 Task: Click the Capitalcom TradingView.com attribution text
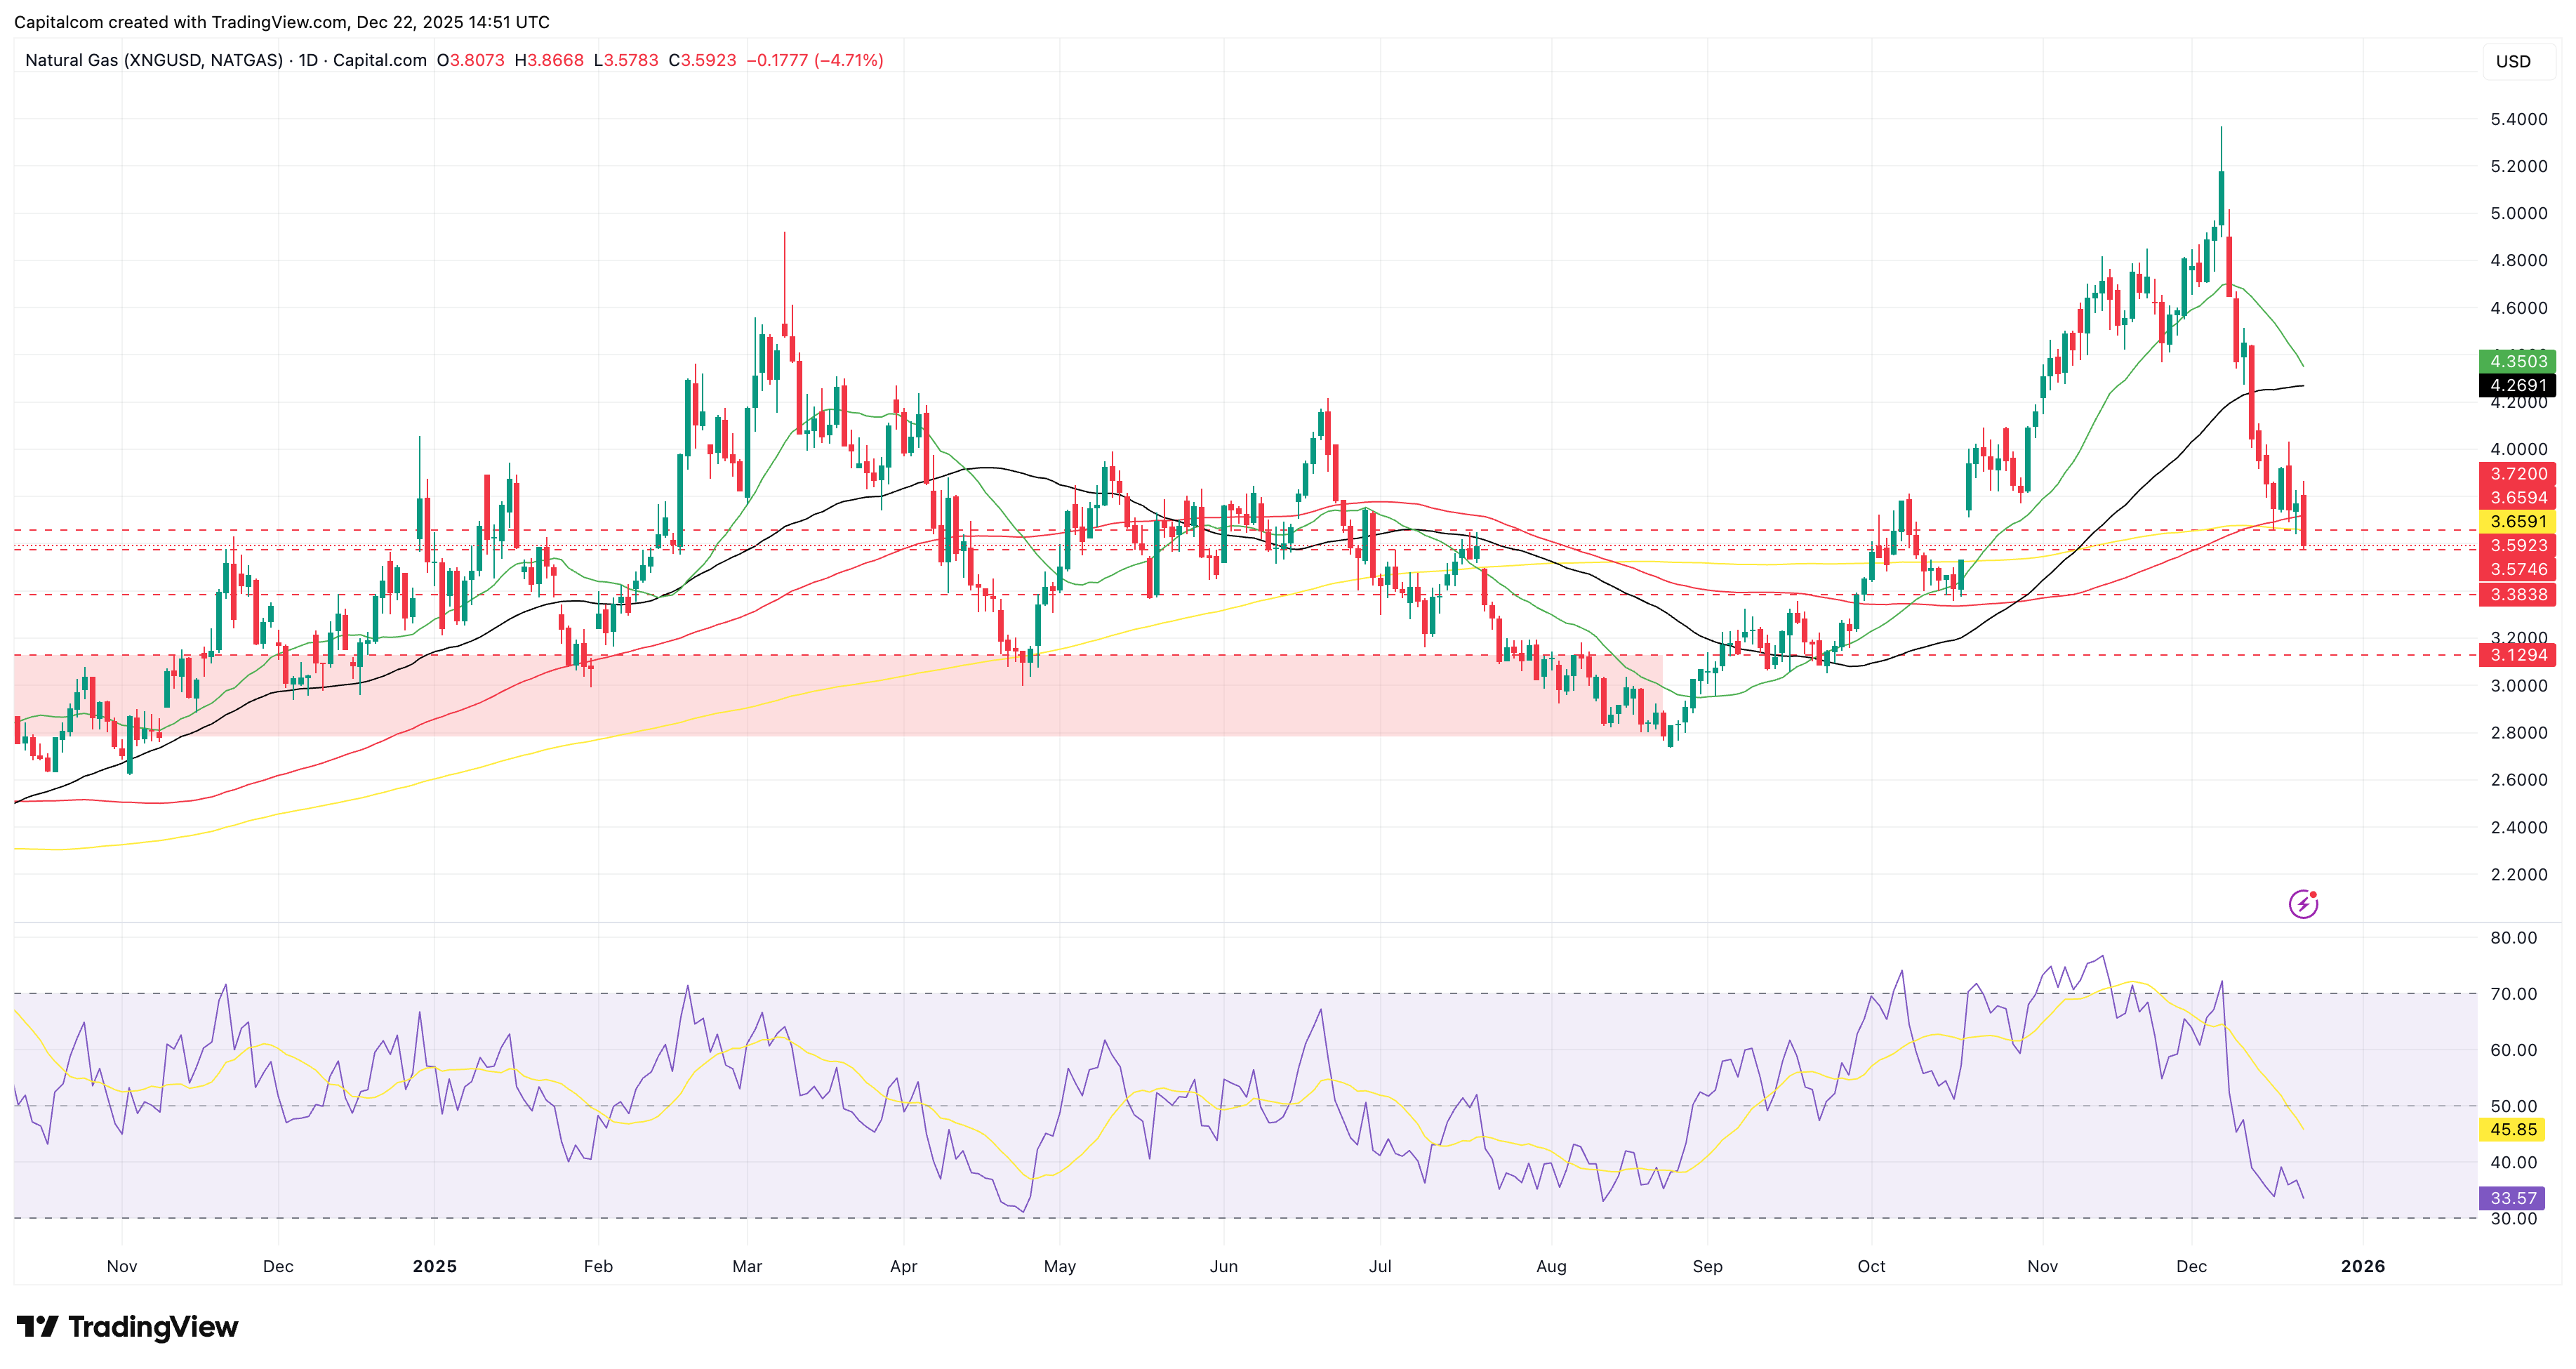[x=281, y=22]
